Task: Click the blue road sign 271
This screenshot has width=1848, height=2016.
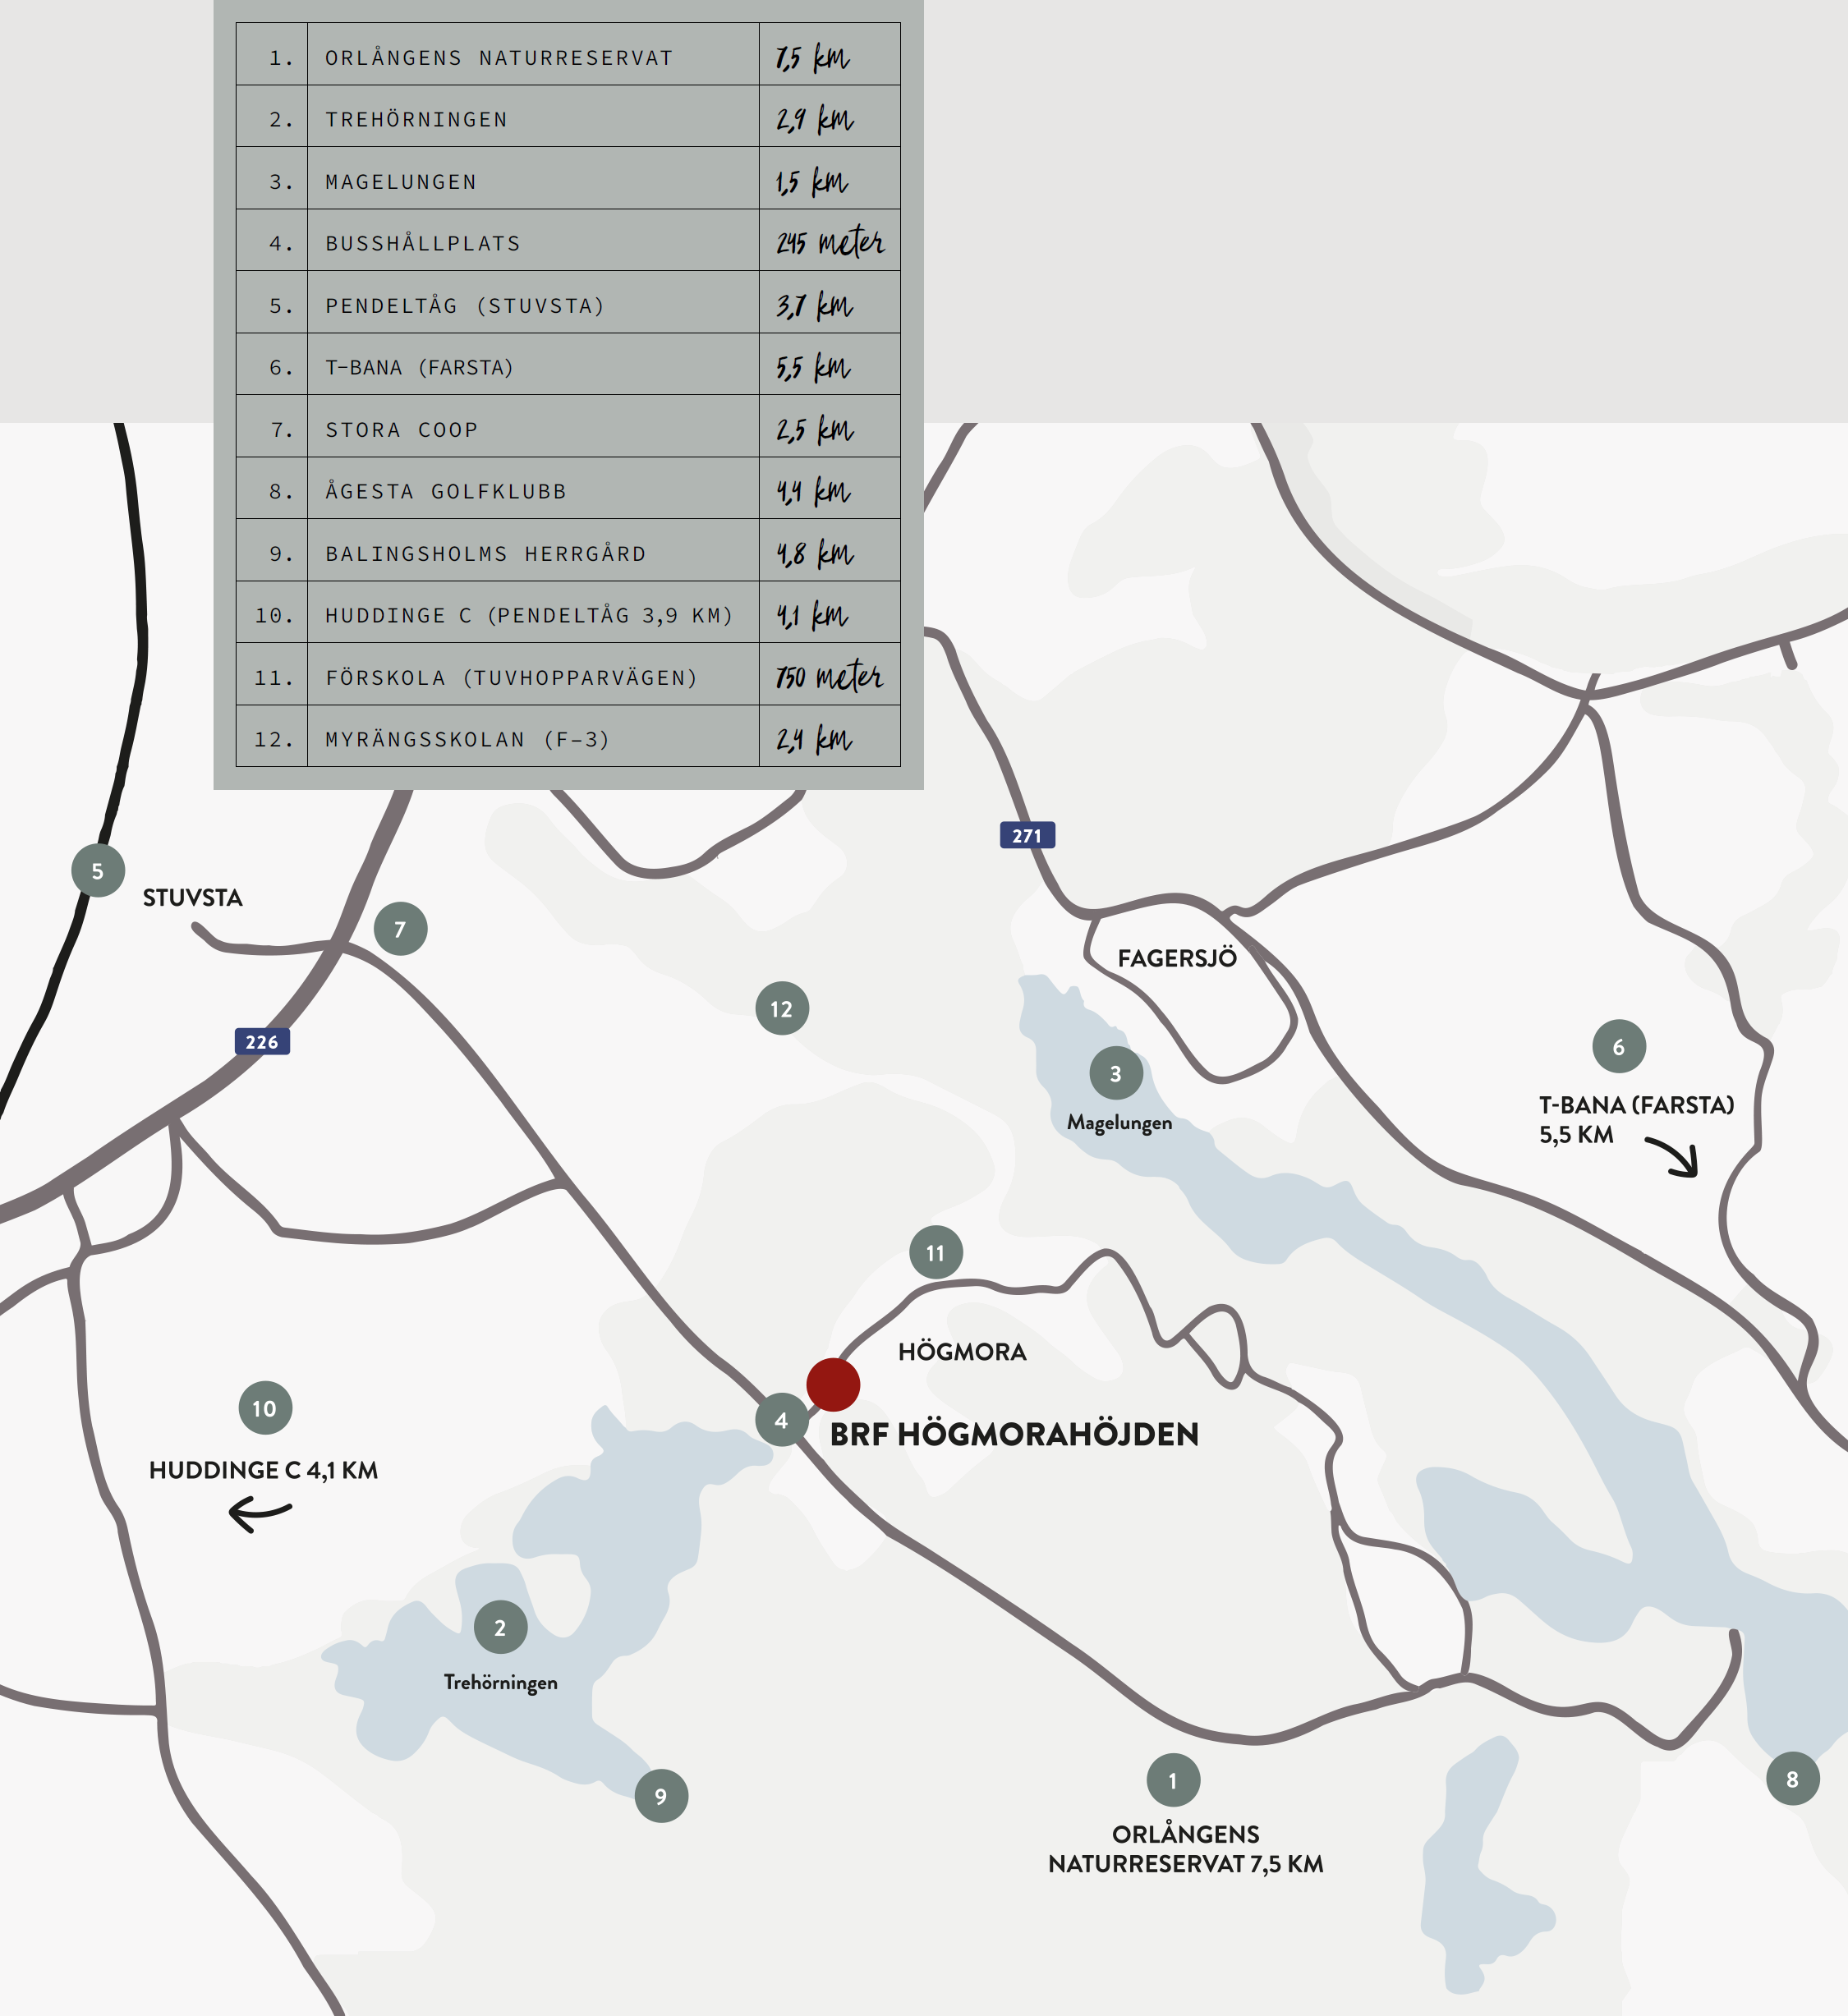Action: click(x=1027, y=835)
